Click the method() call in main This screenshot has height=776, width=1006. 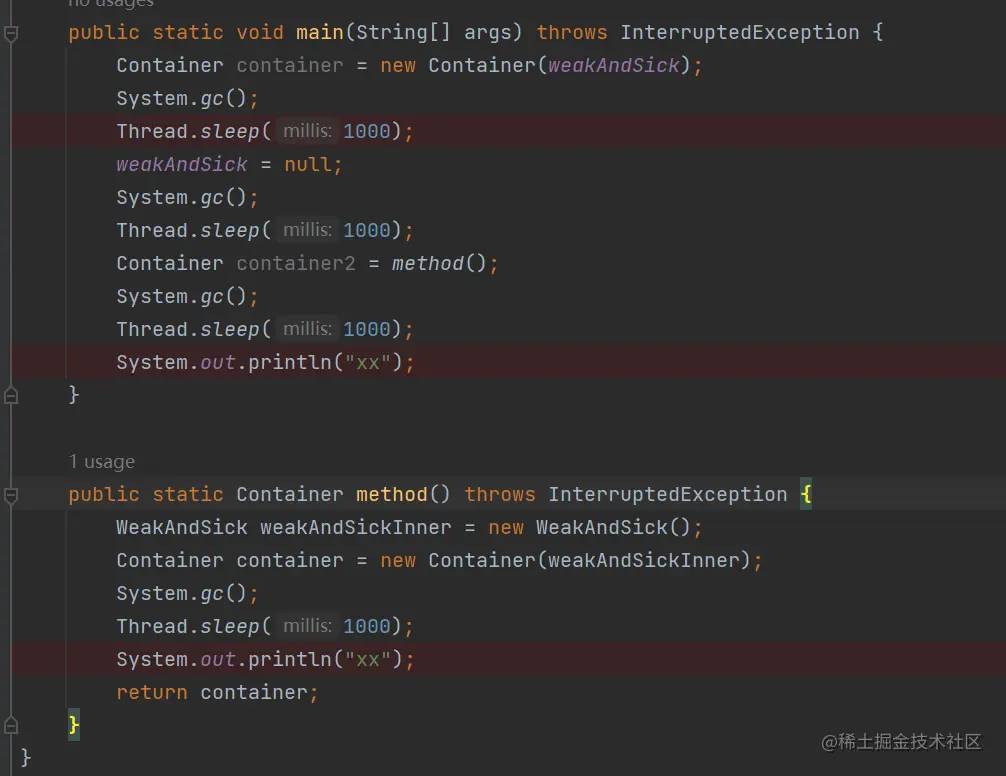[427, 264]
